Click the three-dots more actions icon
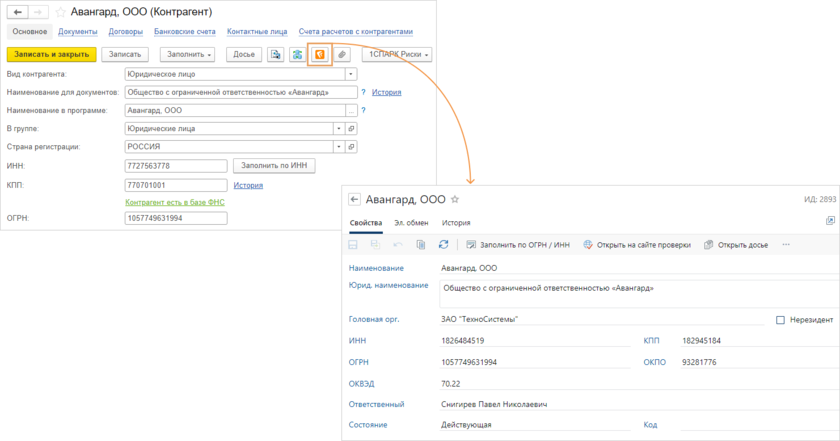Viewport: 840px width, 441px height. click(x=786, y=244)
